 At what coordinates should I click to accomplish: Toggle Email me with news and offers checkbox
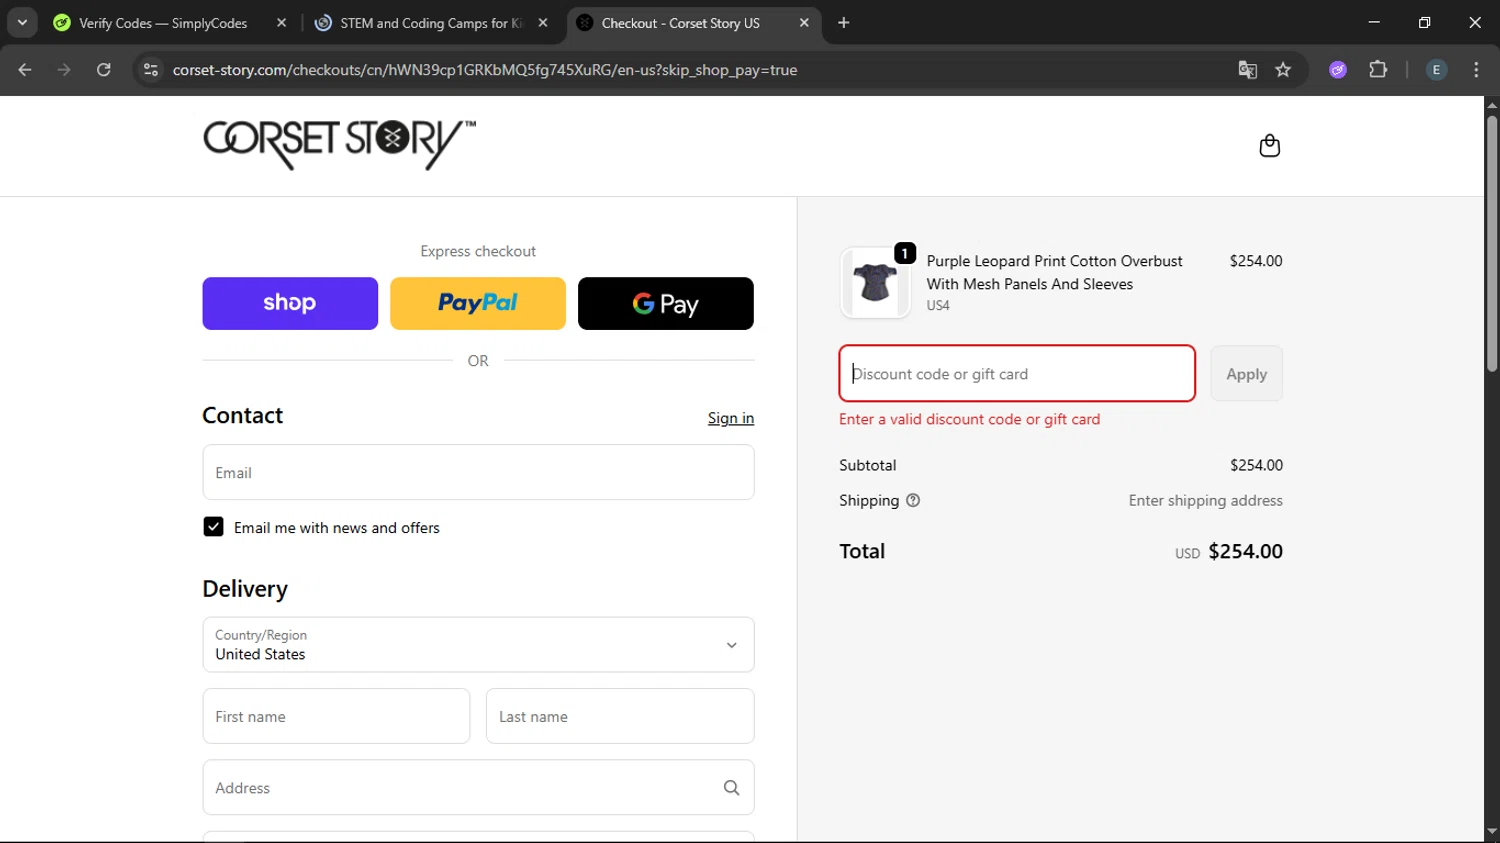(213, 527)
